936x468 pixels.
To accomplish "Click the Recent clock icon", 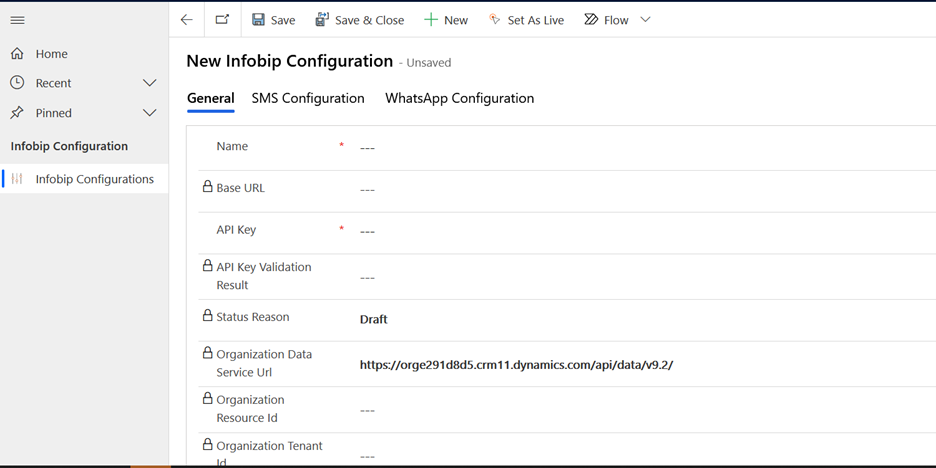I will (17, 83).
